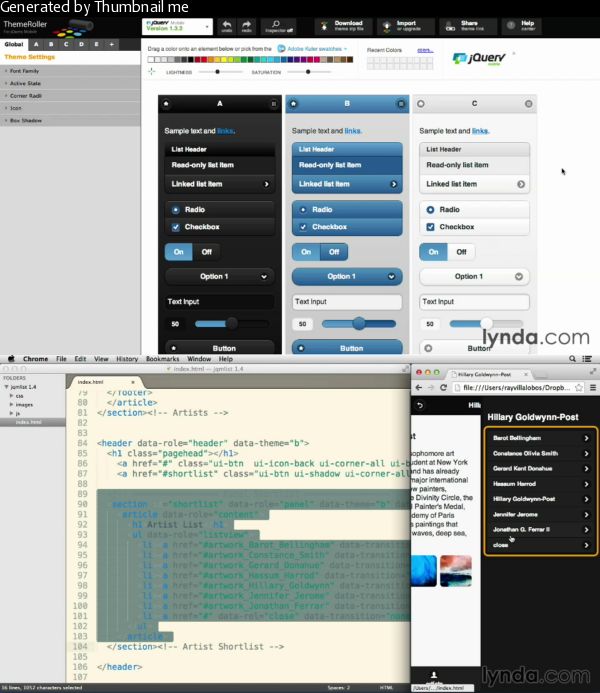Select Radio in swatch A

click(x=220, y=209)
